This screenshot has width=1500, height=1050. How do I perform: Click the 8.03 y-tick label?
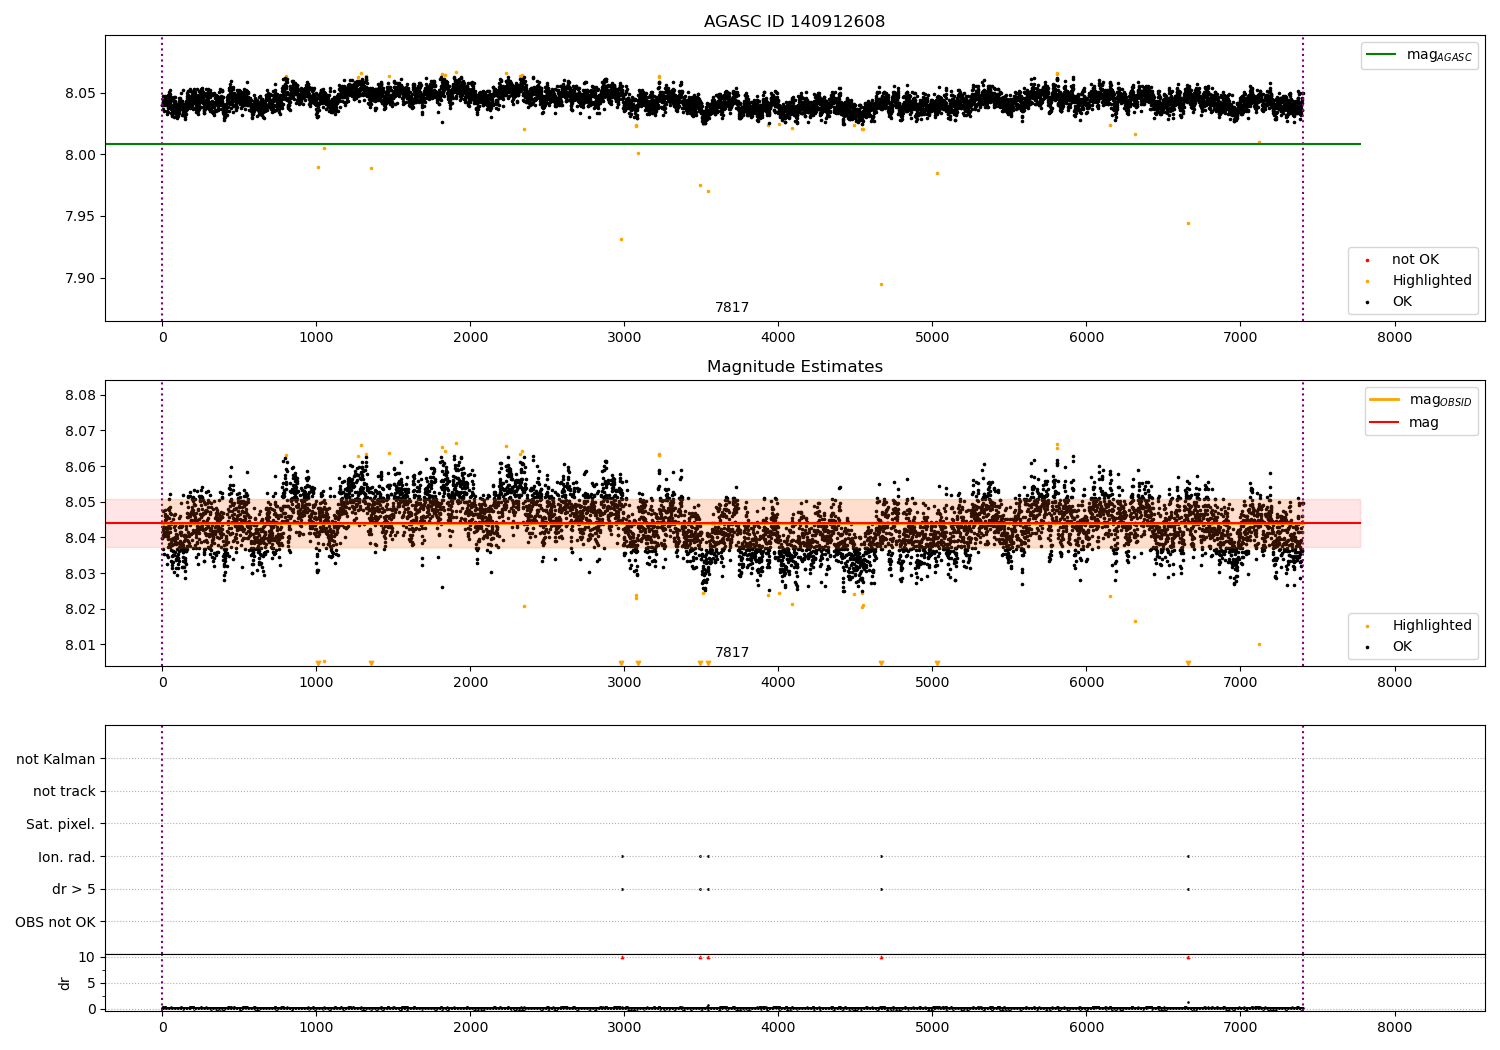[x=80, y=574]
